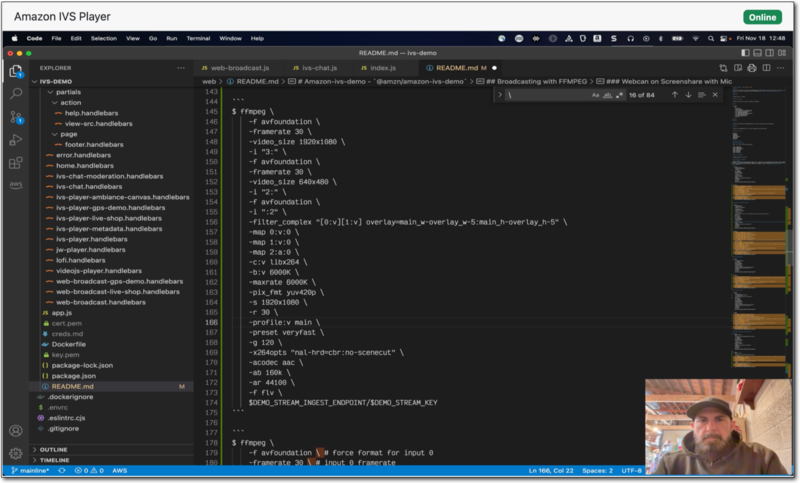Open the Selection menu
800x483 pixels.
click(x=104, y=38)
